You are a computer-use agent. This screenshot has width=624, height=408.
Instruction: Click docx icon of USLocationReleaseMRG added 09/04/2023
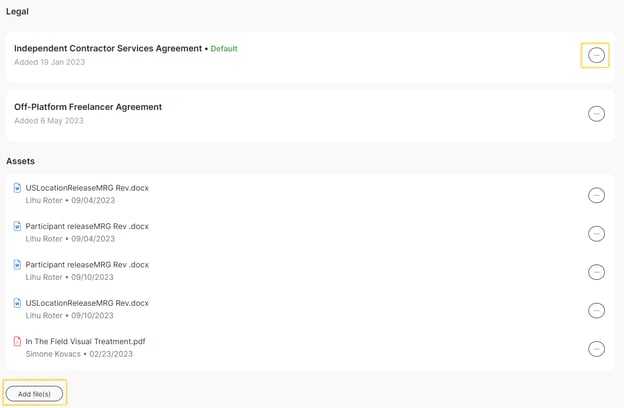(17, 188)
